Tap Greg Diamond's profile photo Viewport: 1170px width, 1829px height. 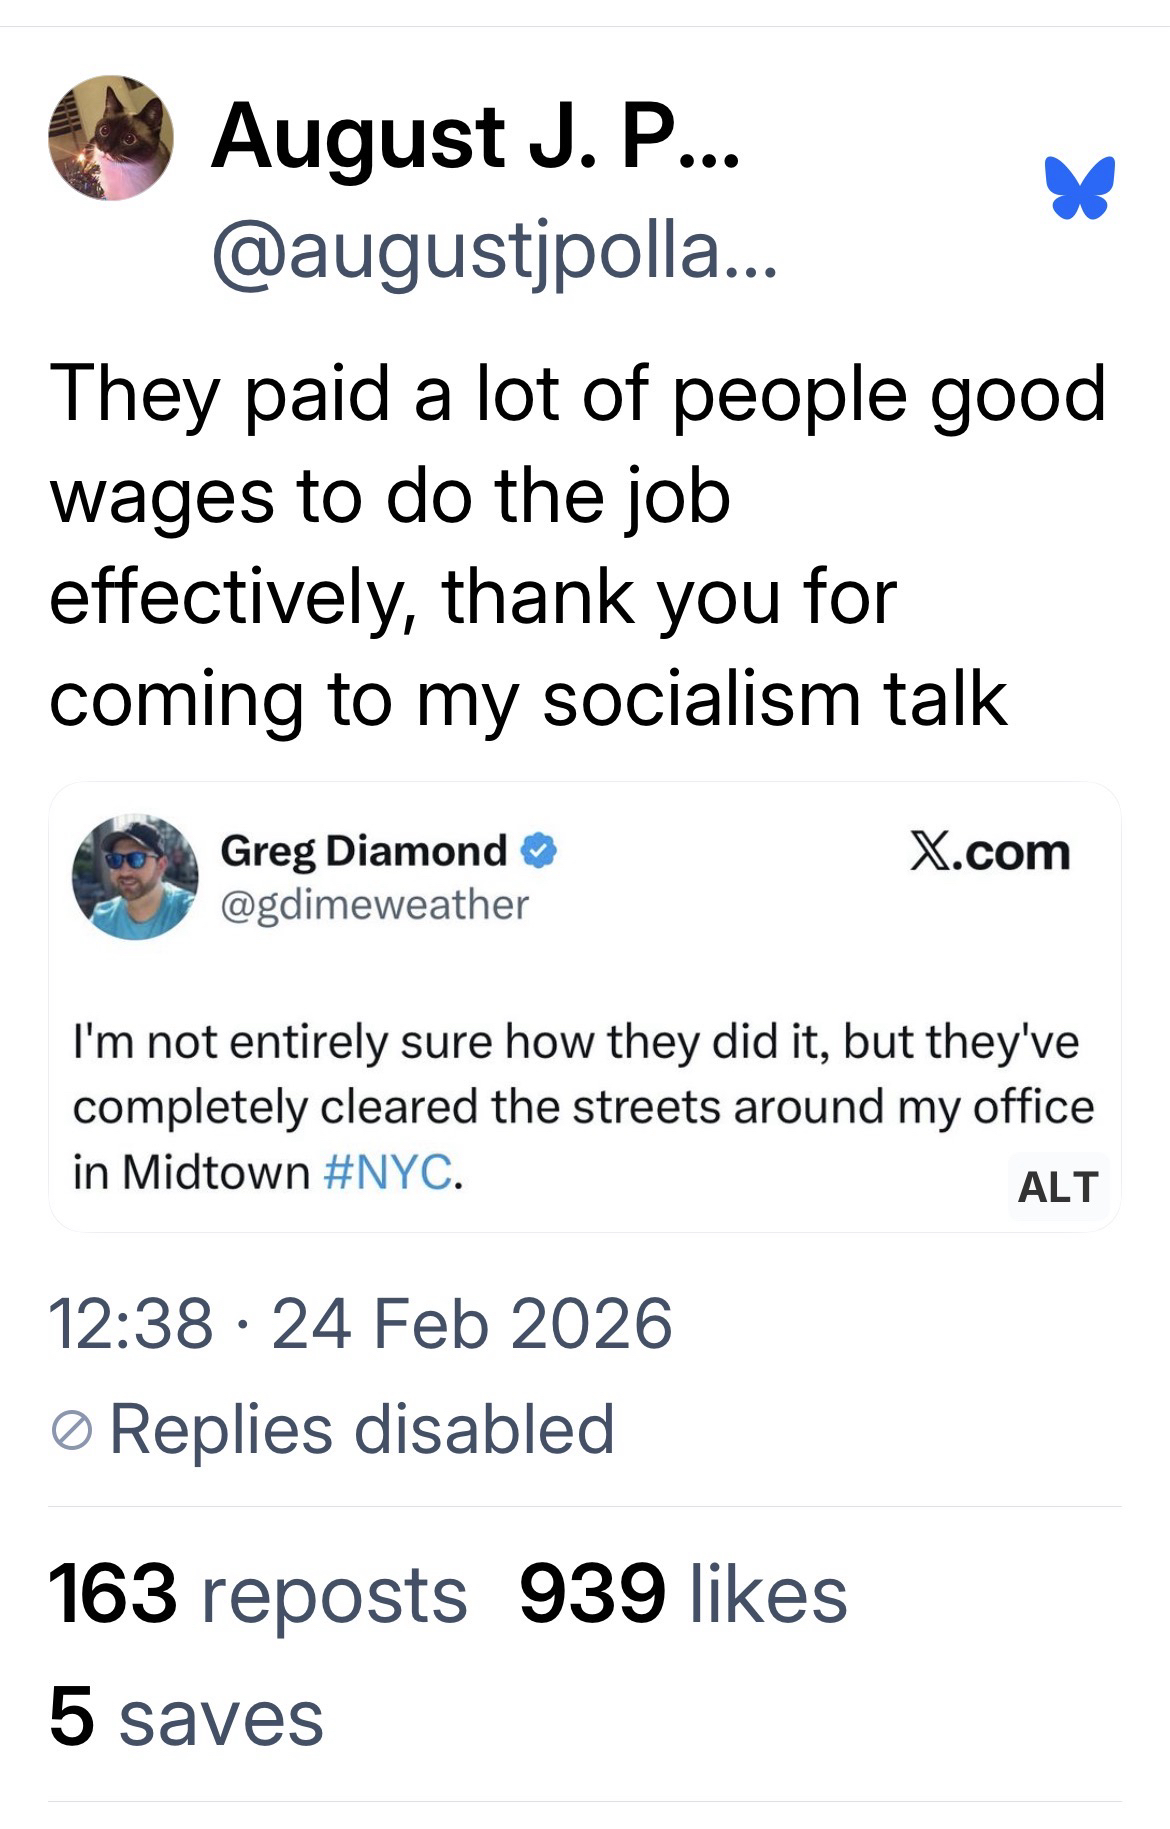coord(134,877)
